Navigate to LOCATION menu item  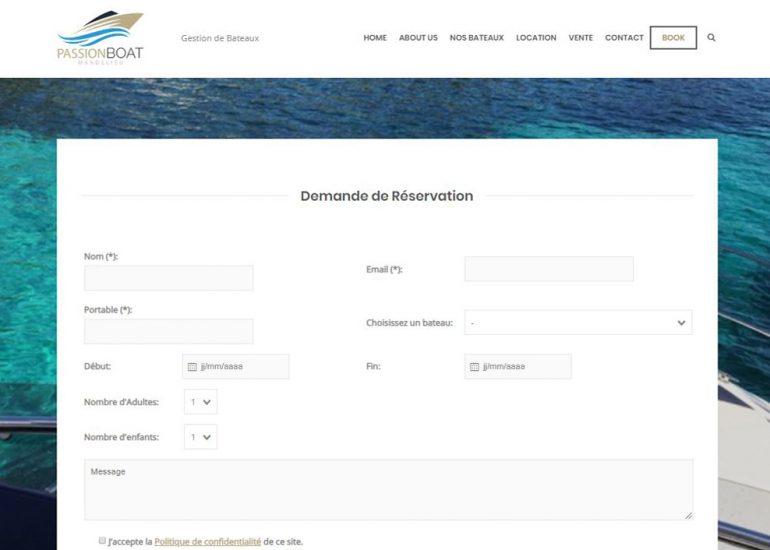click(x=536, y=38)
